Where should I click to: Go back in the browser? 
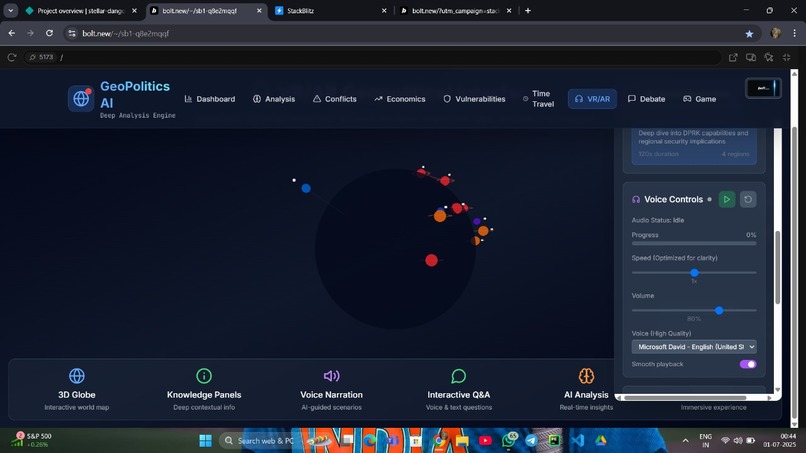(11, 33)
